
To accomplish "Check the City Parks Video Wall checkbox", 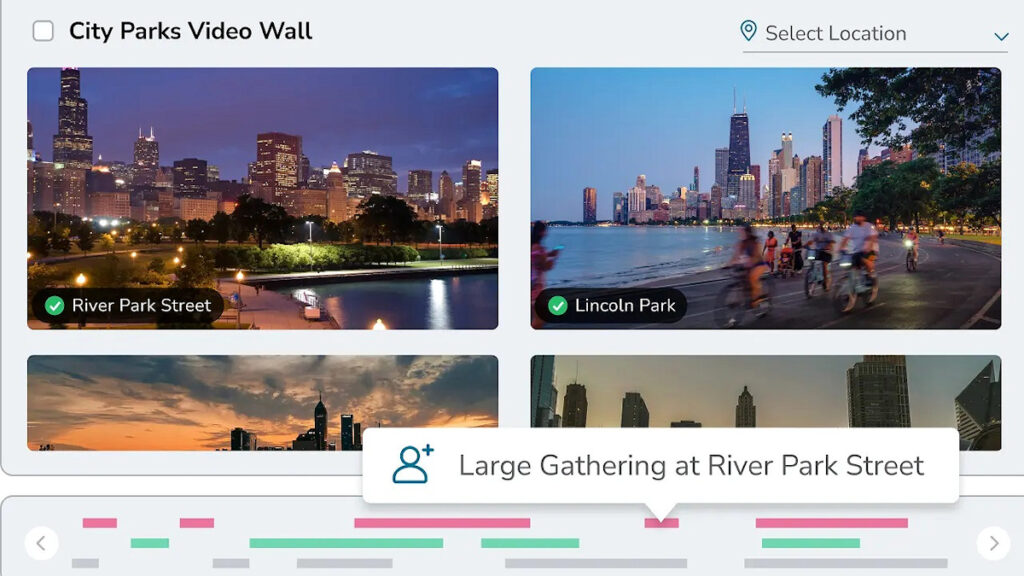I will click(43, 31).
